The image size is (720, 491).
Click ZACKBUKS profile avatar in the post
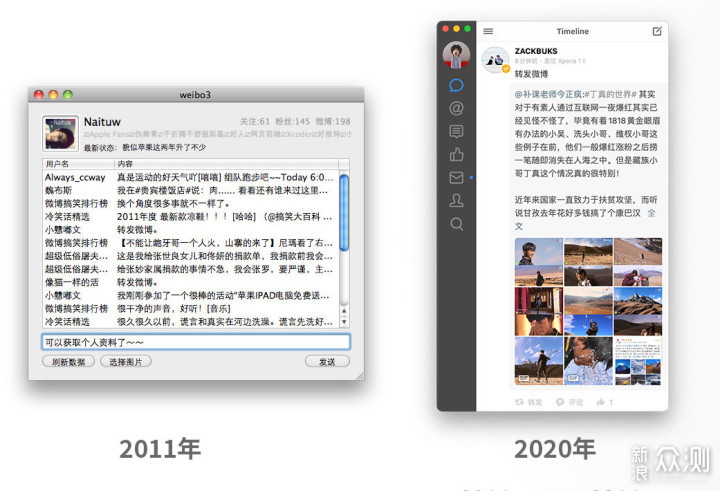[495, 60]
